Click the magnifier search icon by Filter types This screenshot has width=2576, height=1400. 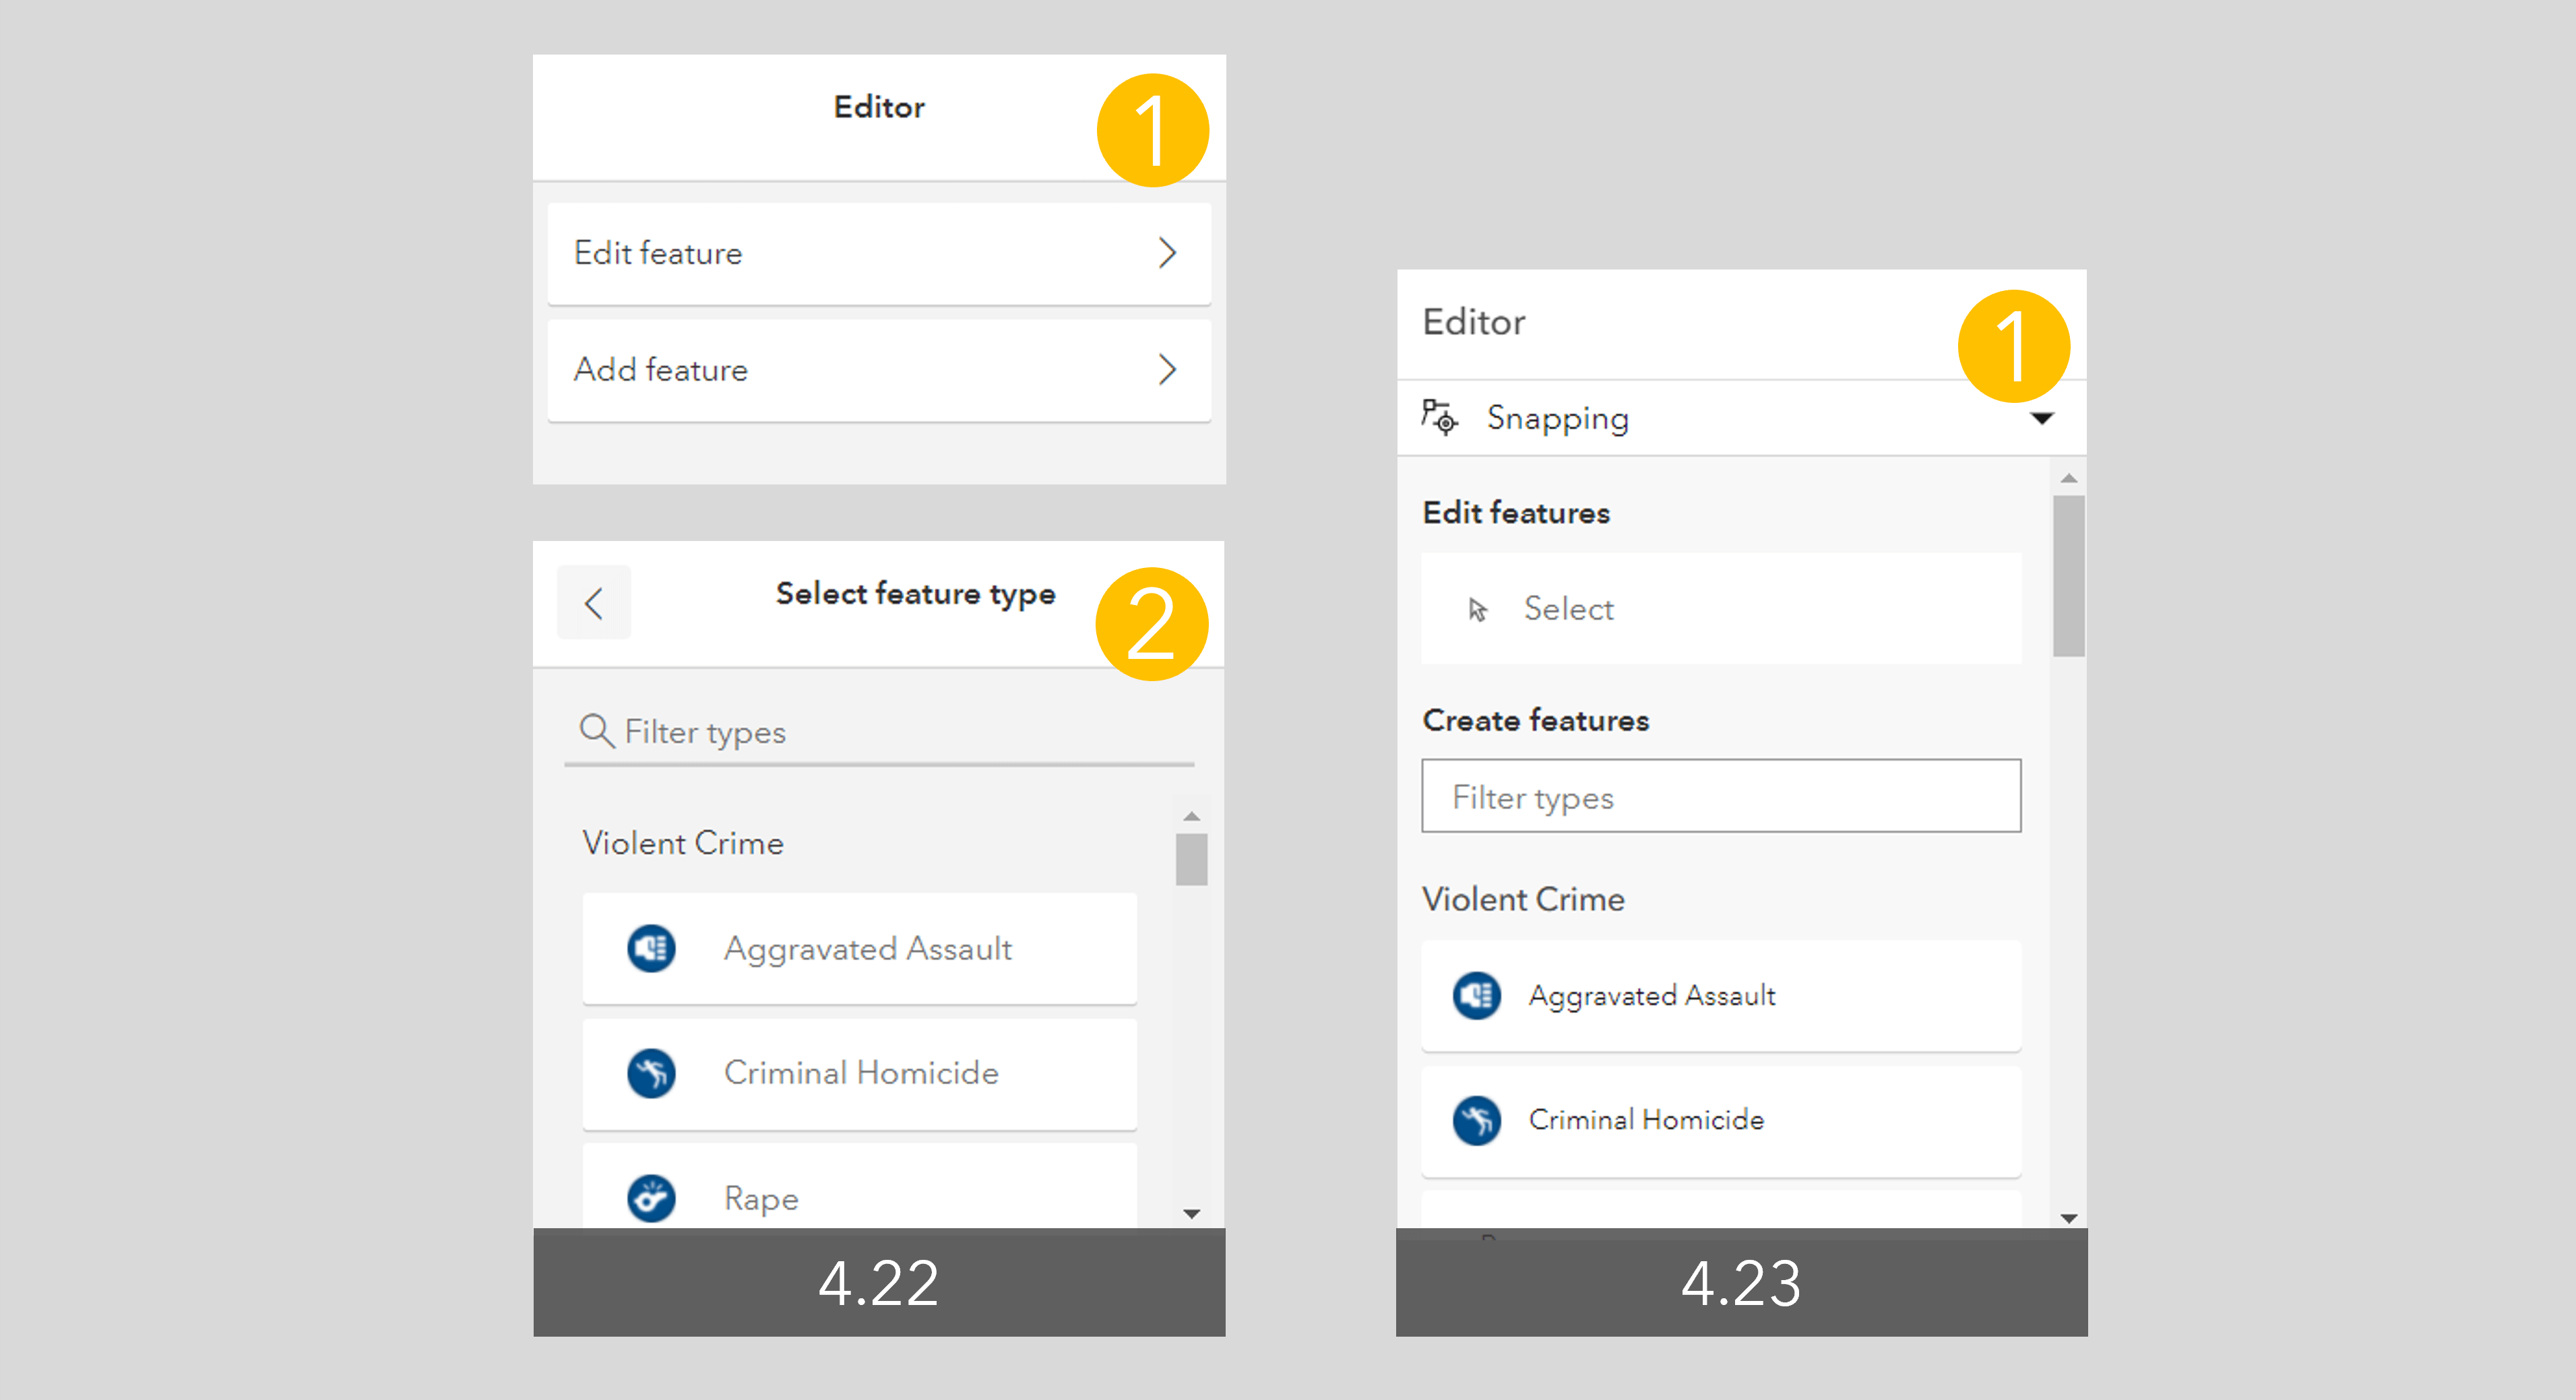(x=597, y=731)
